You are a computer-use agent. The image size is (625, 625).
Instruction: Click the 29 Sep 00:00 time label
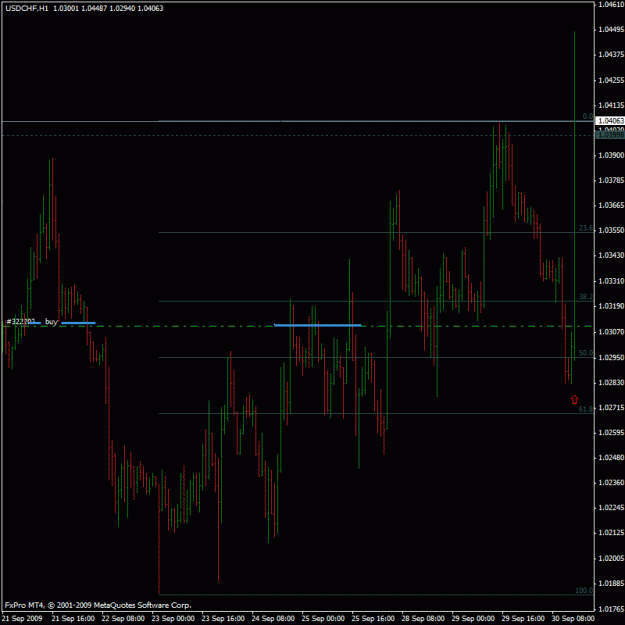[x=473, y=618]
